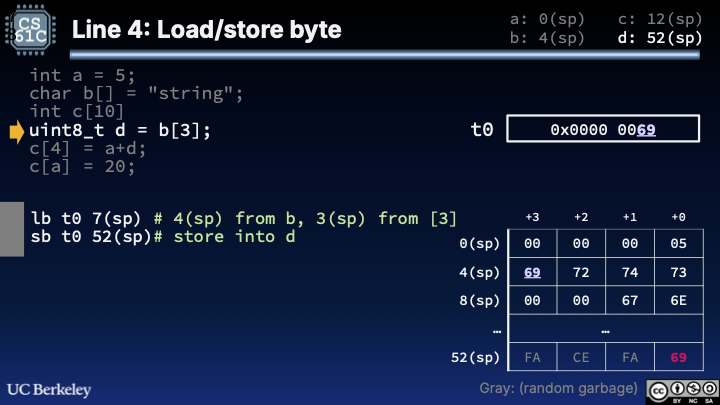Select the highlighted line uint8_t d = b[3];
The width and height of the screenshot is (720, 405).
120,130
